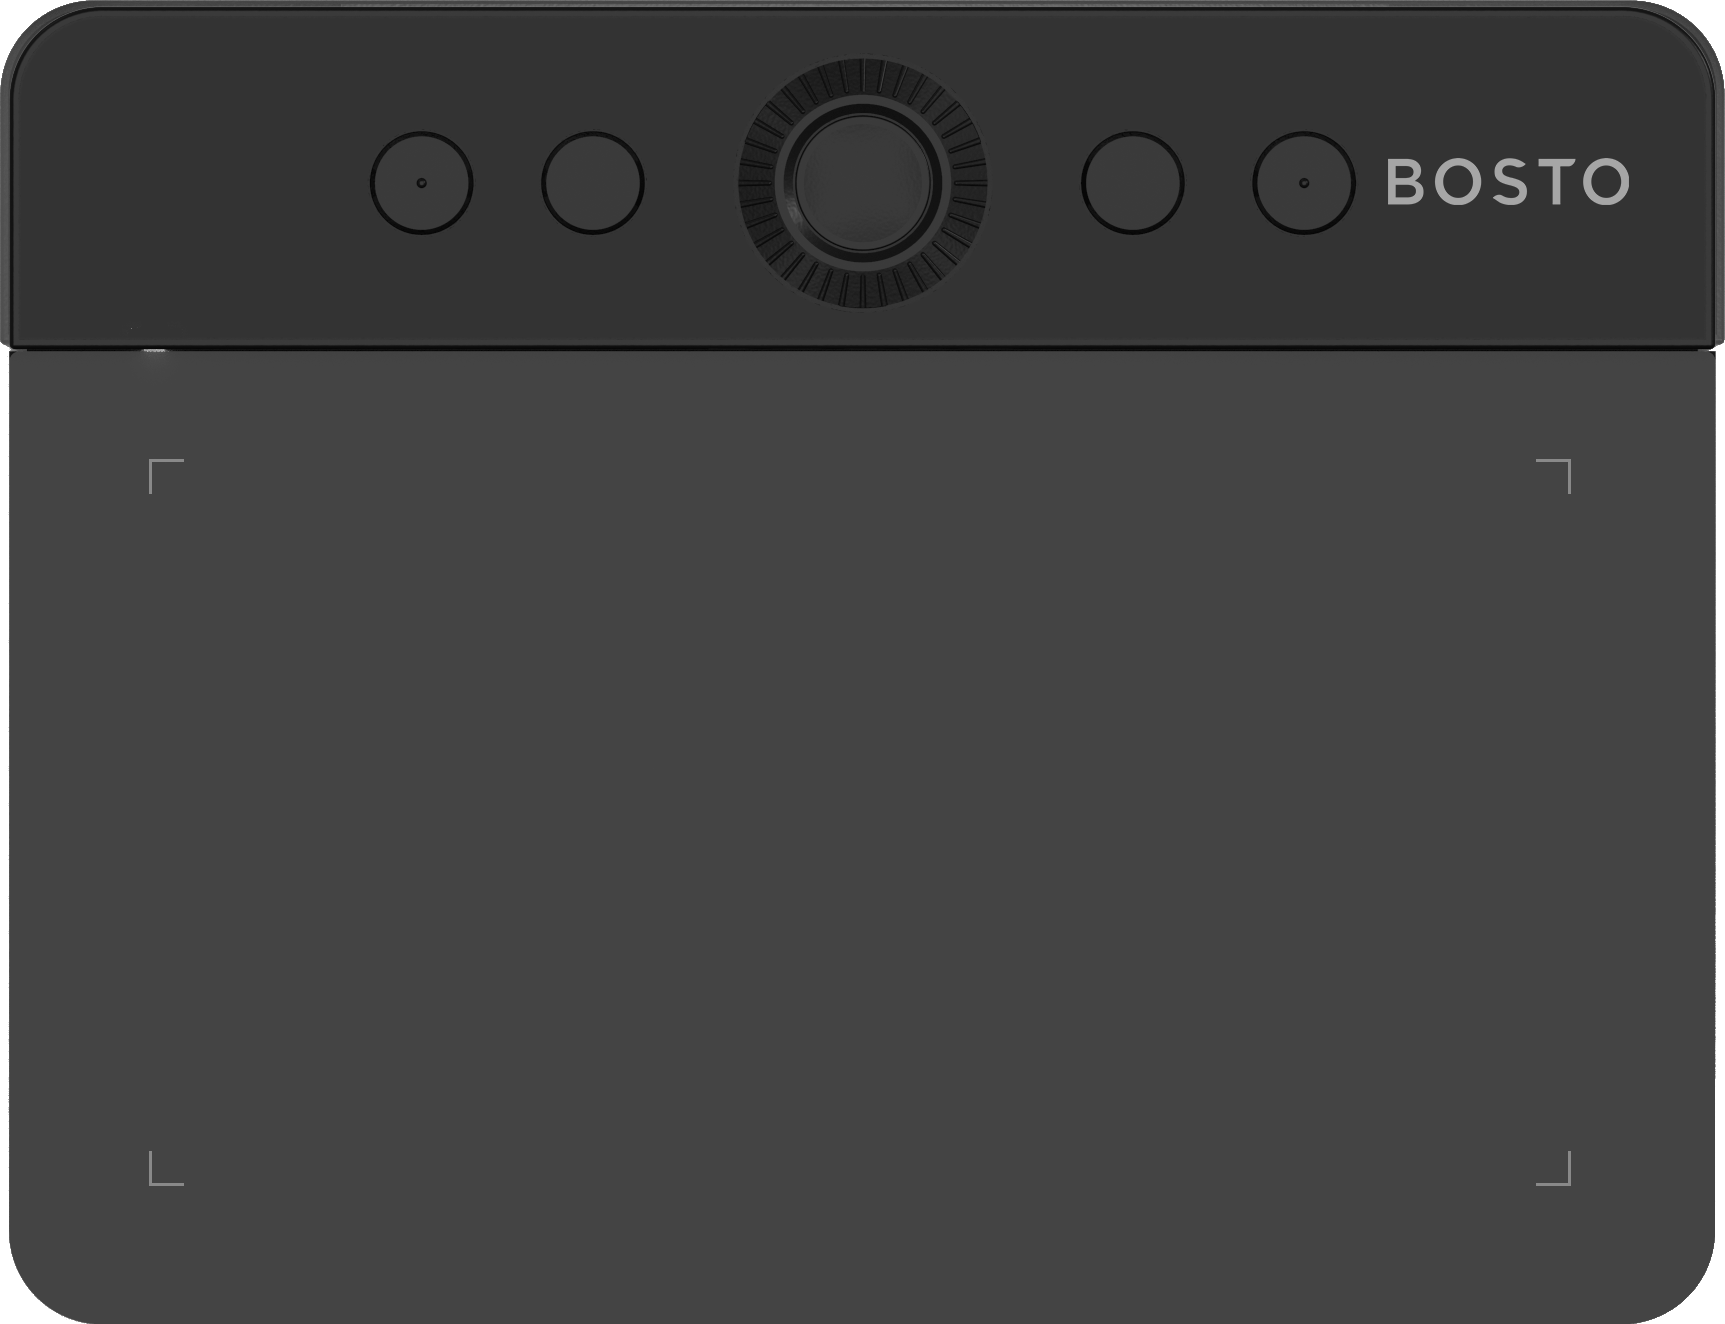This screenshot has height=1324, width=1725.
Task: Click the small indicator light below panel
Action: [153, 351]
